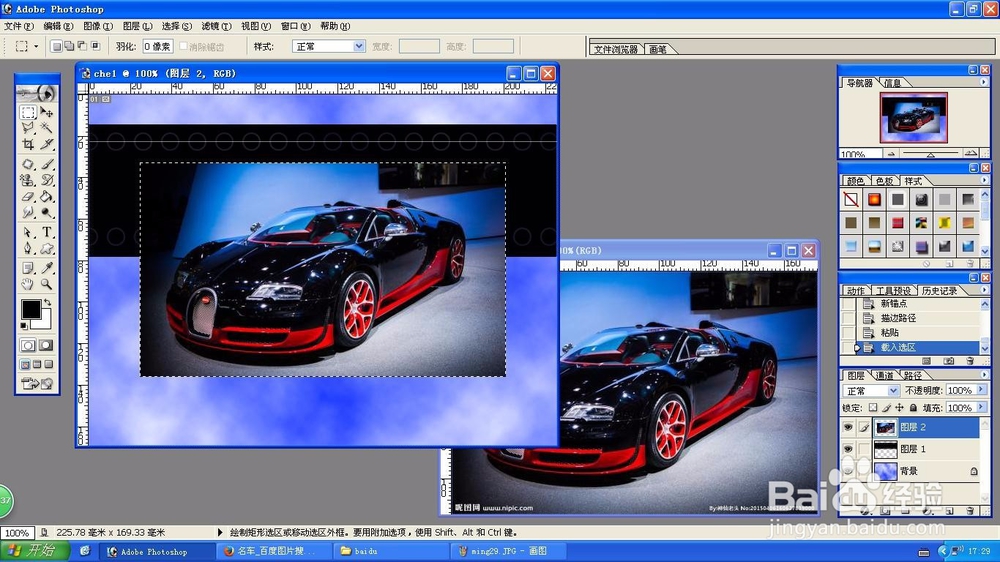The width and height of the screenshot is (1000, 562).
Task: Select 粘贴 history state
Action: pos(890,332)
